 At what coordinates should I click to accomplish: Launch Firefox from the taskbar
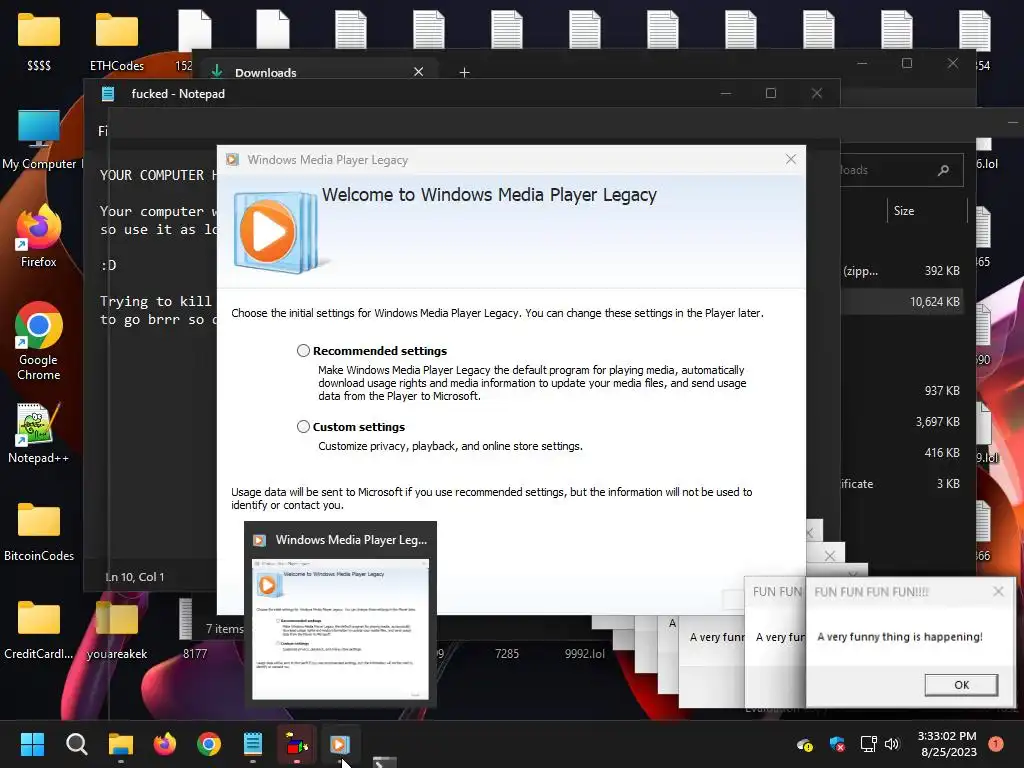click(x=165, y=744)
